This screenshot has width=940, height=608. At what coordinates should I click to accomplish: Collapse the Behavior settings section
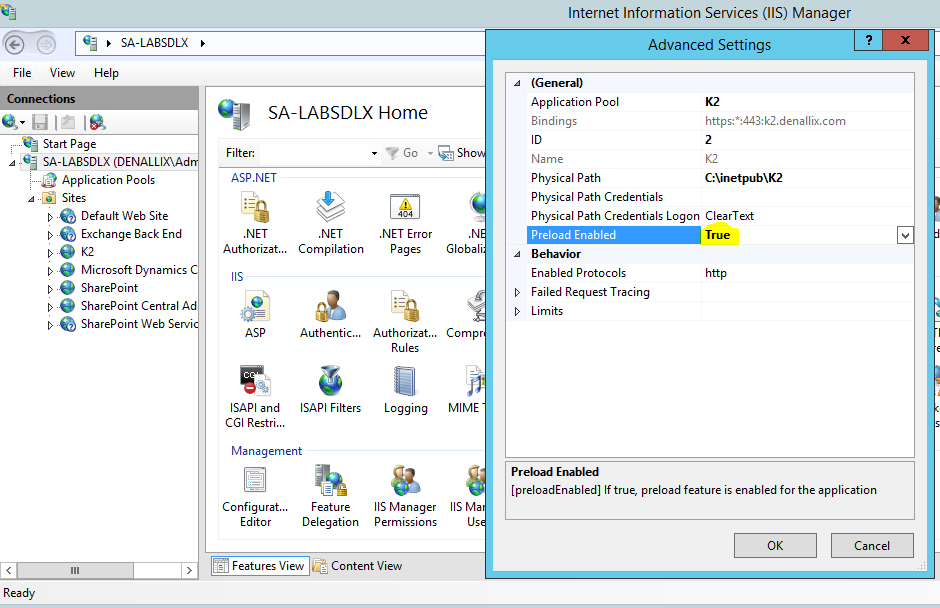[517, 254]
